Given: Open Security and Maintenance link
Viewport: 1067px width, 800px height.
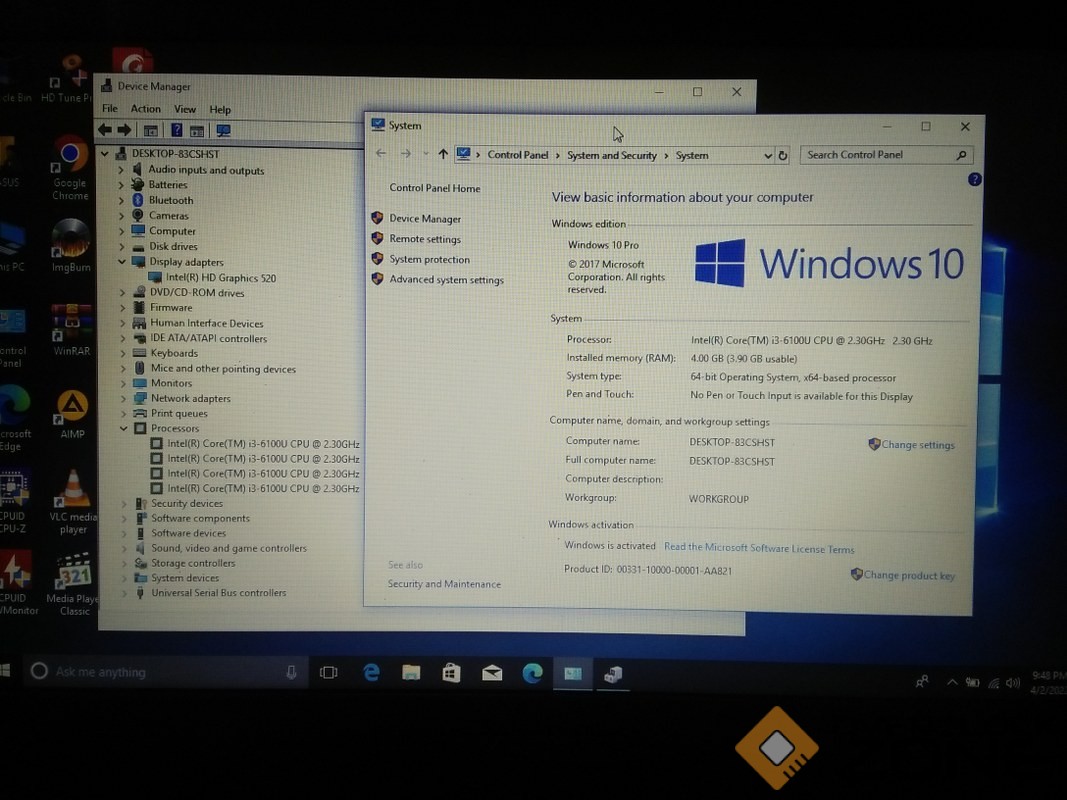Looking at the screenshot, I should (444, 584).
